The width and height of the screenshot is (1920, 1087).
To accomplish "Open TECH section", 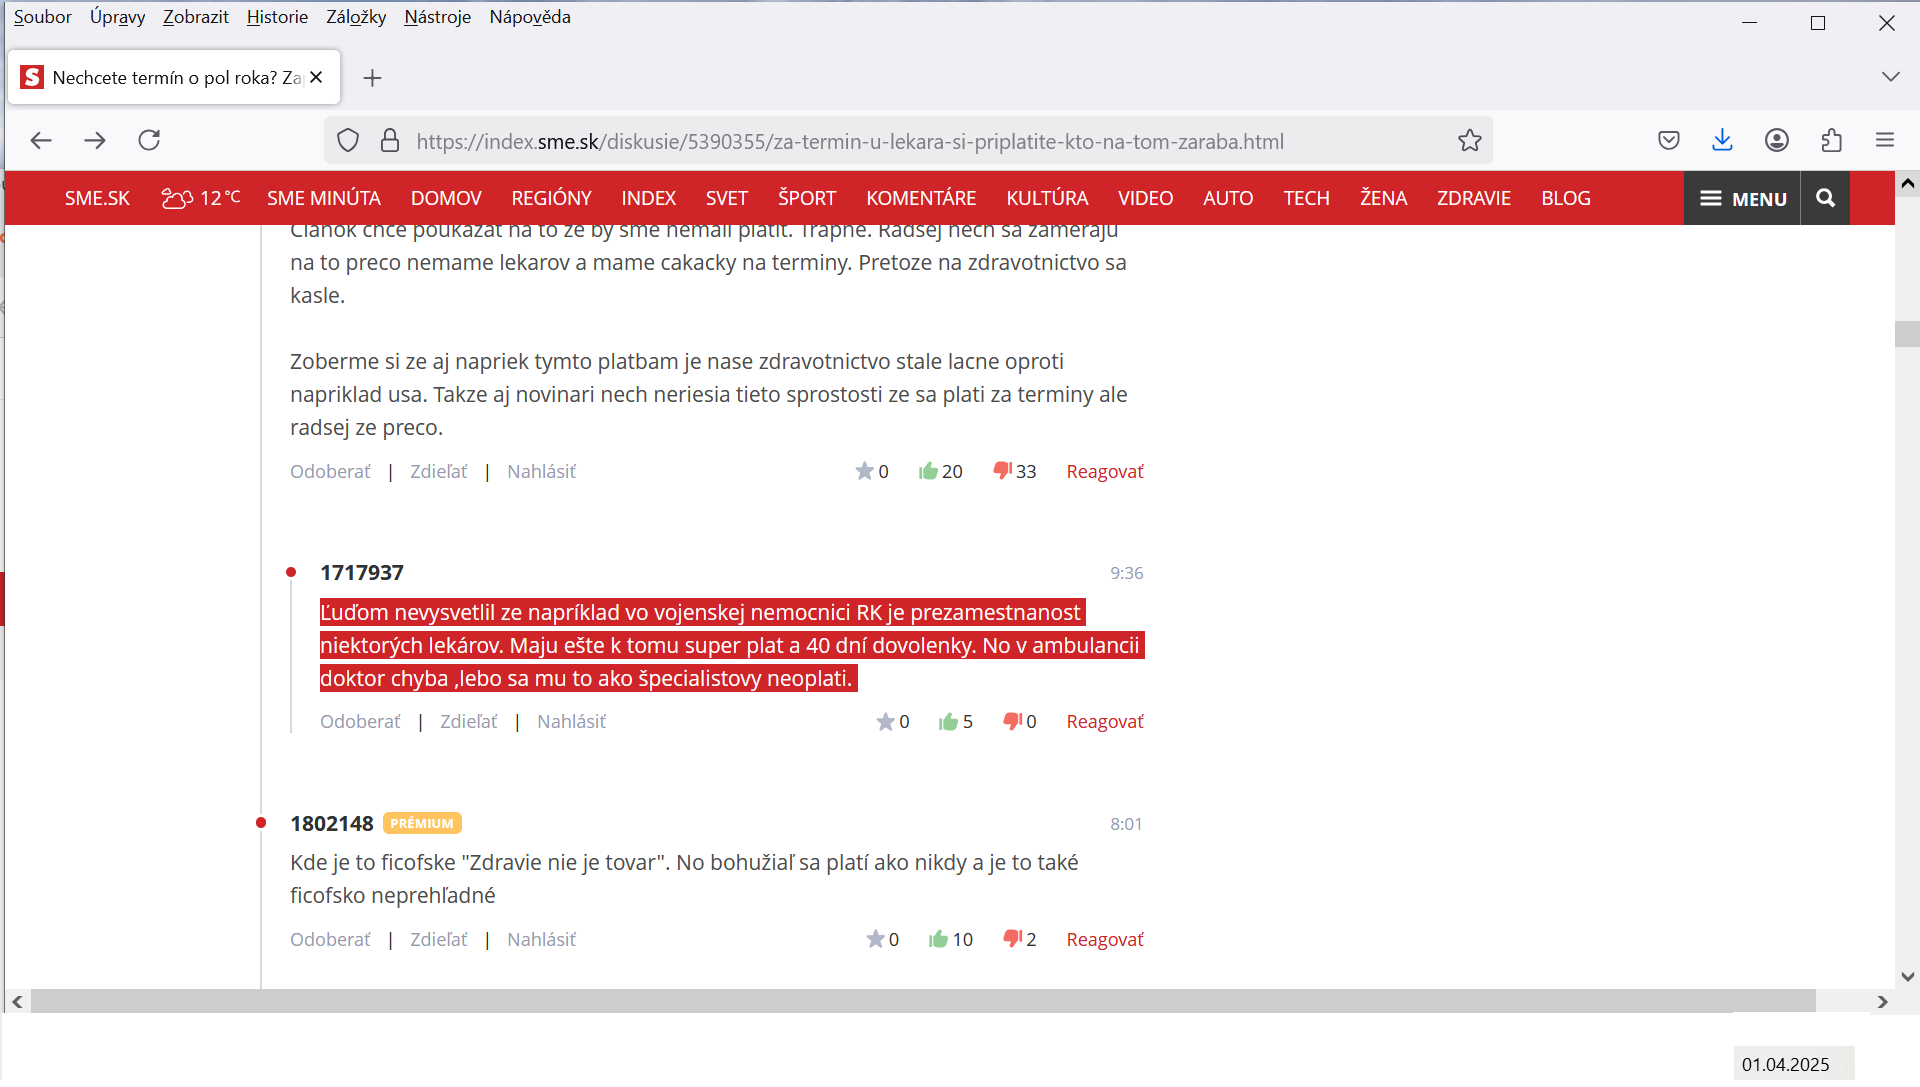I will (x=1306, y=198).
